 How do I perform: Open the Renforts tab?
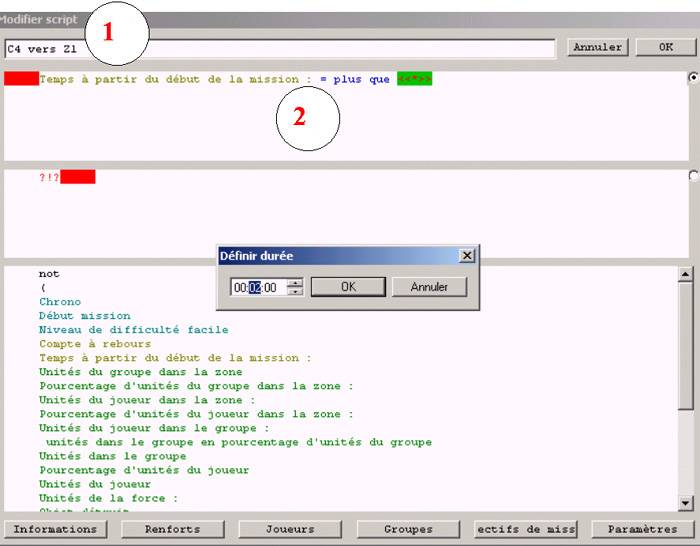pos(172,529)
